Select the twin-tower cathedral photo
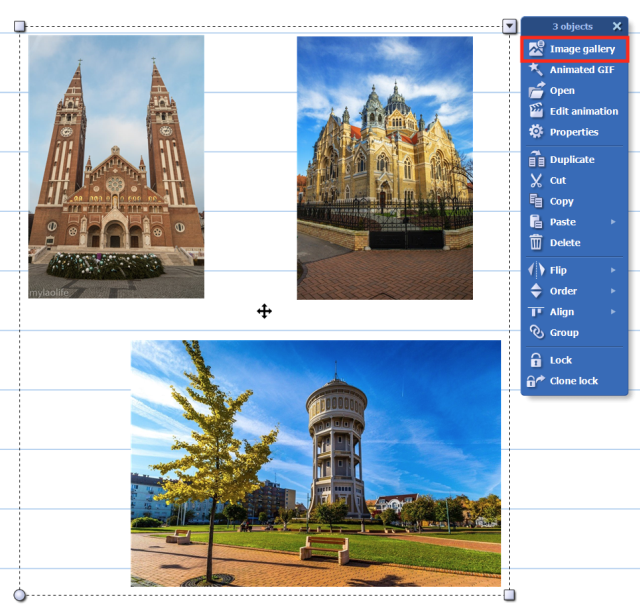The width and height of the screenshot is (640, 615). pos(116,166)
